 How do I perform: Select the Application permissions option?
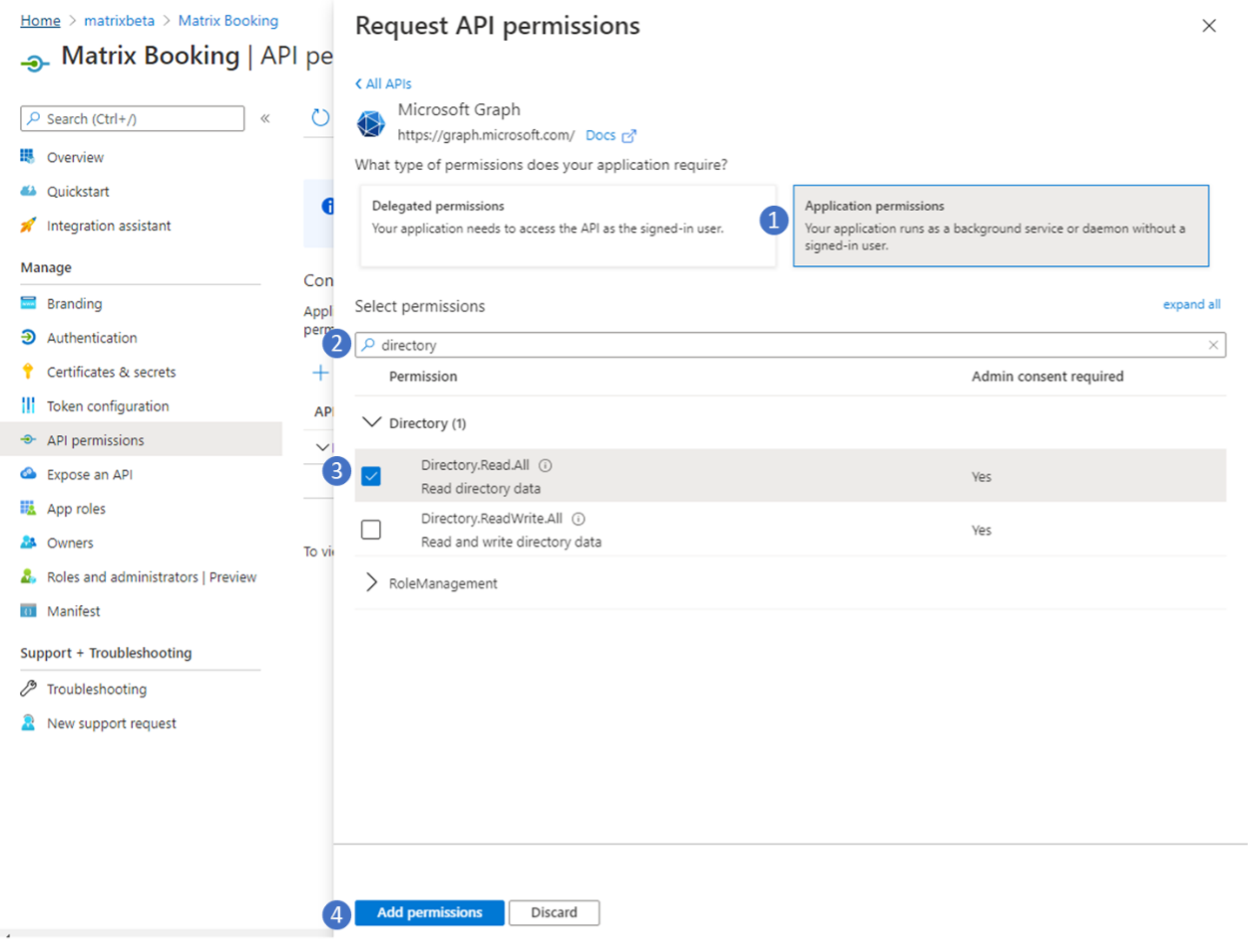(x=1001, y=225)
